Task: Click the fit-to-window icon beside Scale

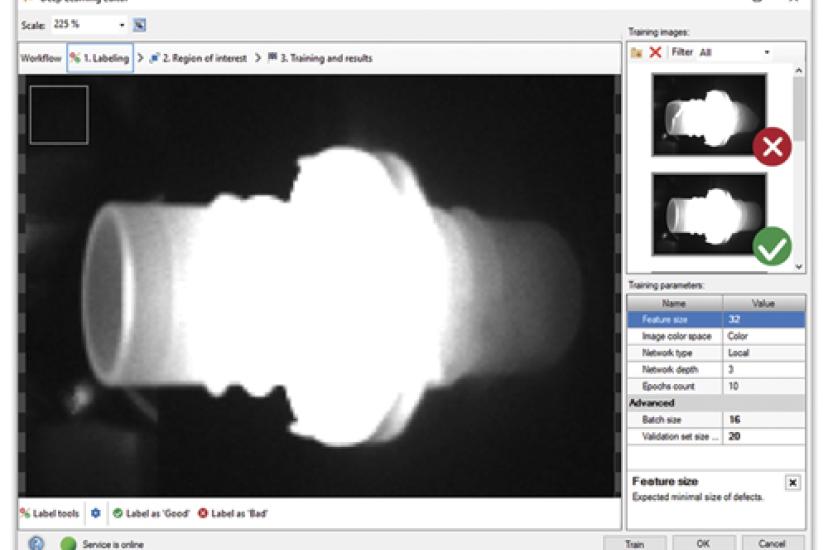Action: (x=139, y=25)
